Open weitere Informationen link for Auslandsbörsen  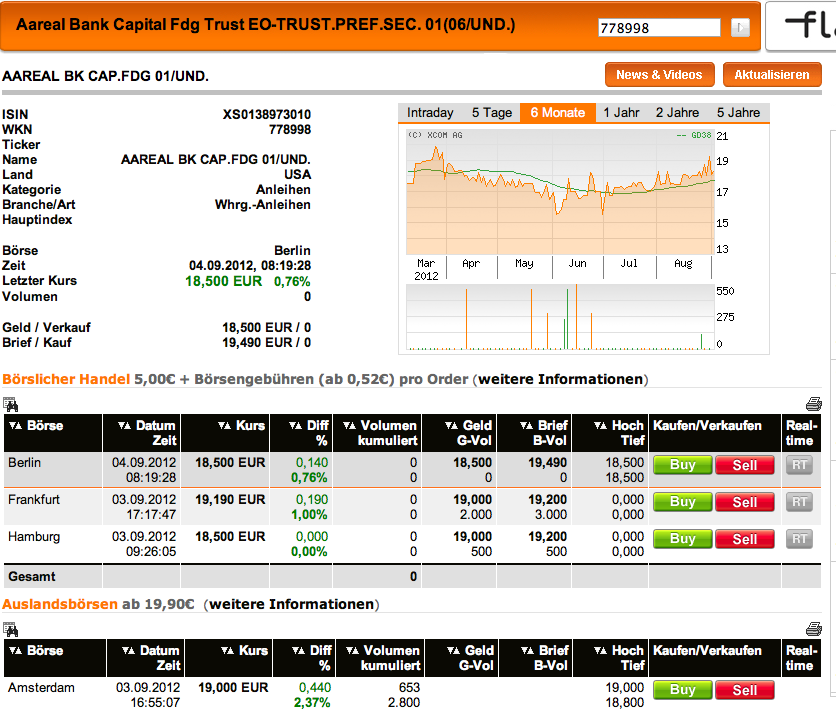click(x=292, y=604)
